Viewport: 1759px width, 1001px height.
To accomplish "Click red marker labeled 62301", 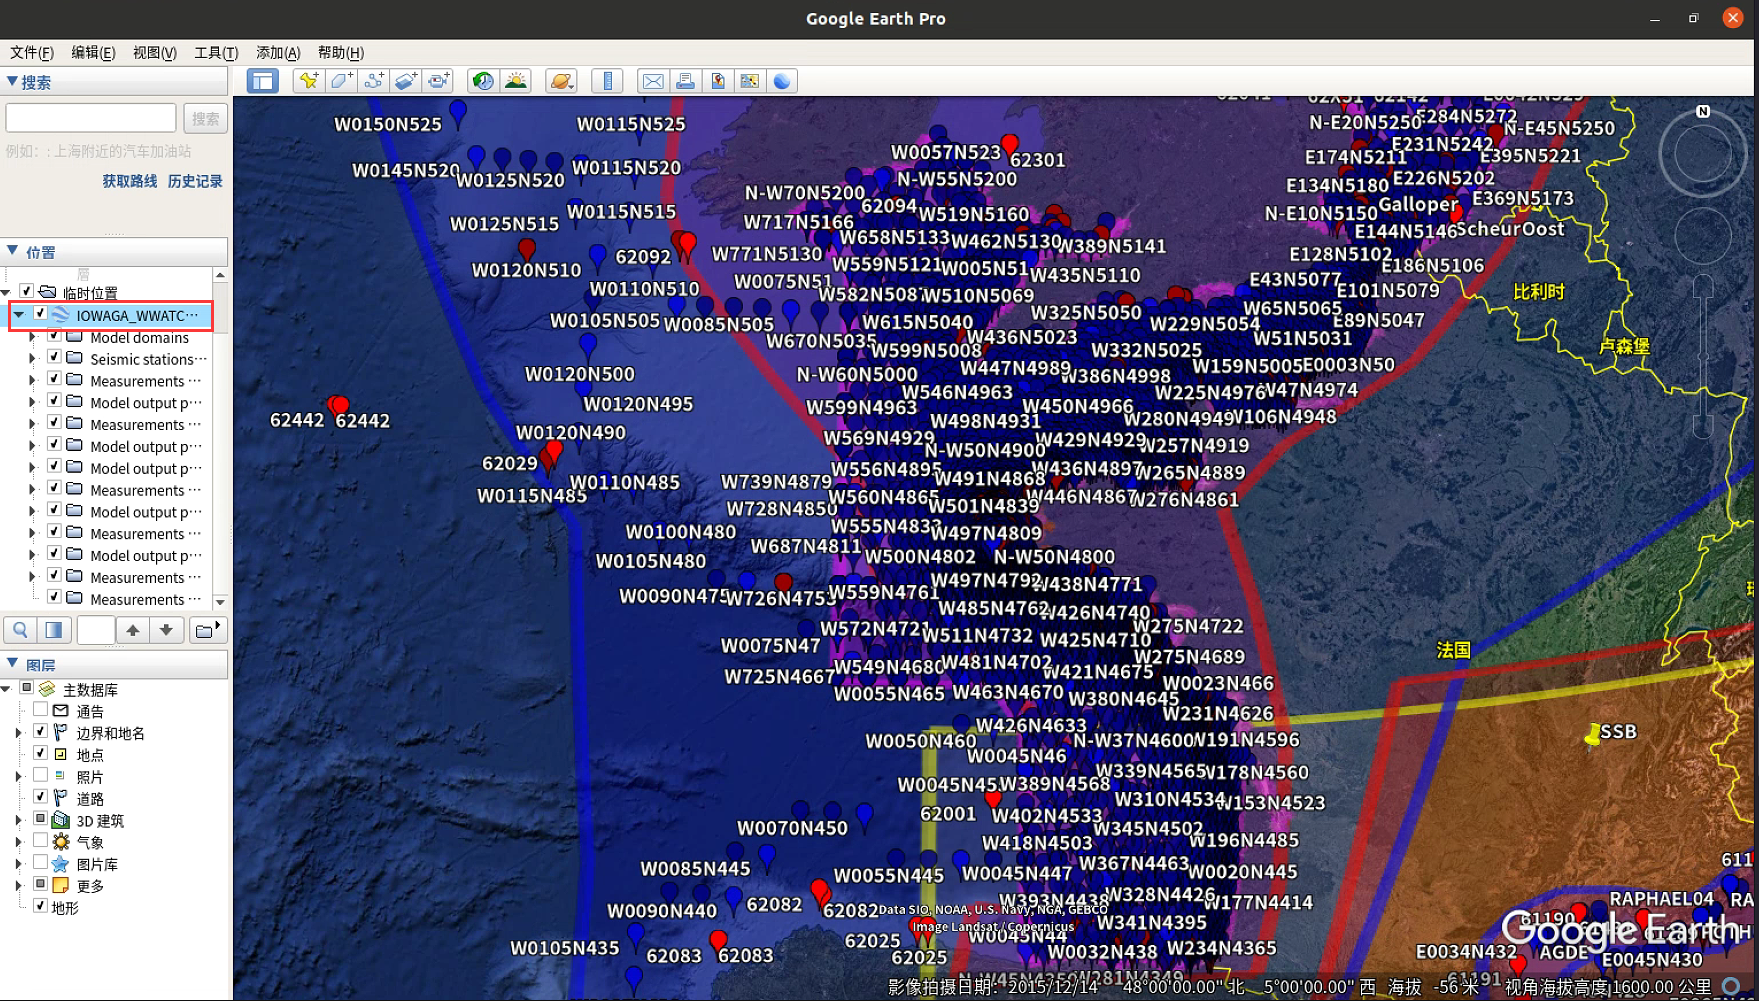I will (1010, 146).
